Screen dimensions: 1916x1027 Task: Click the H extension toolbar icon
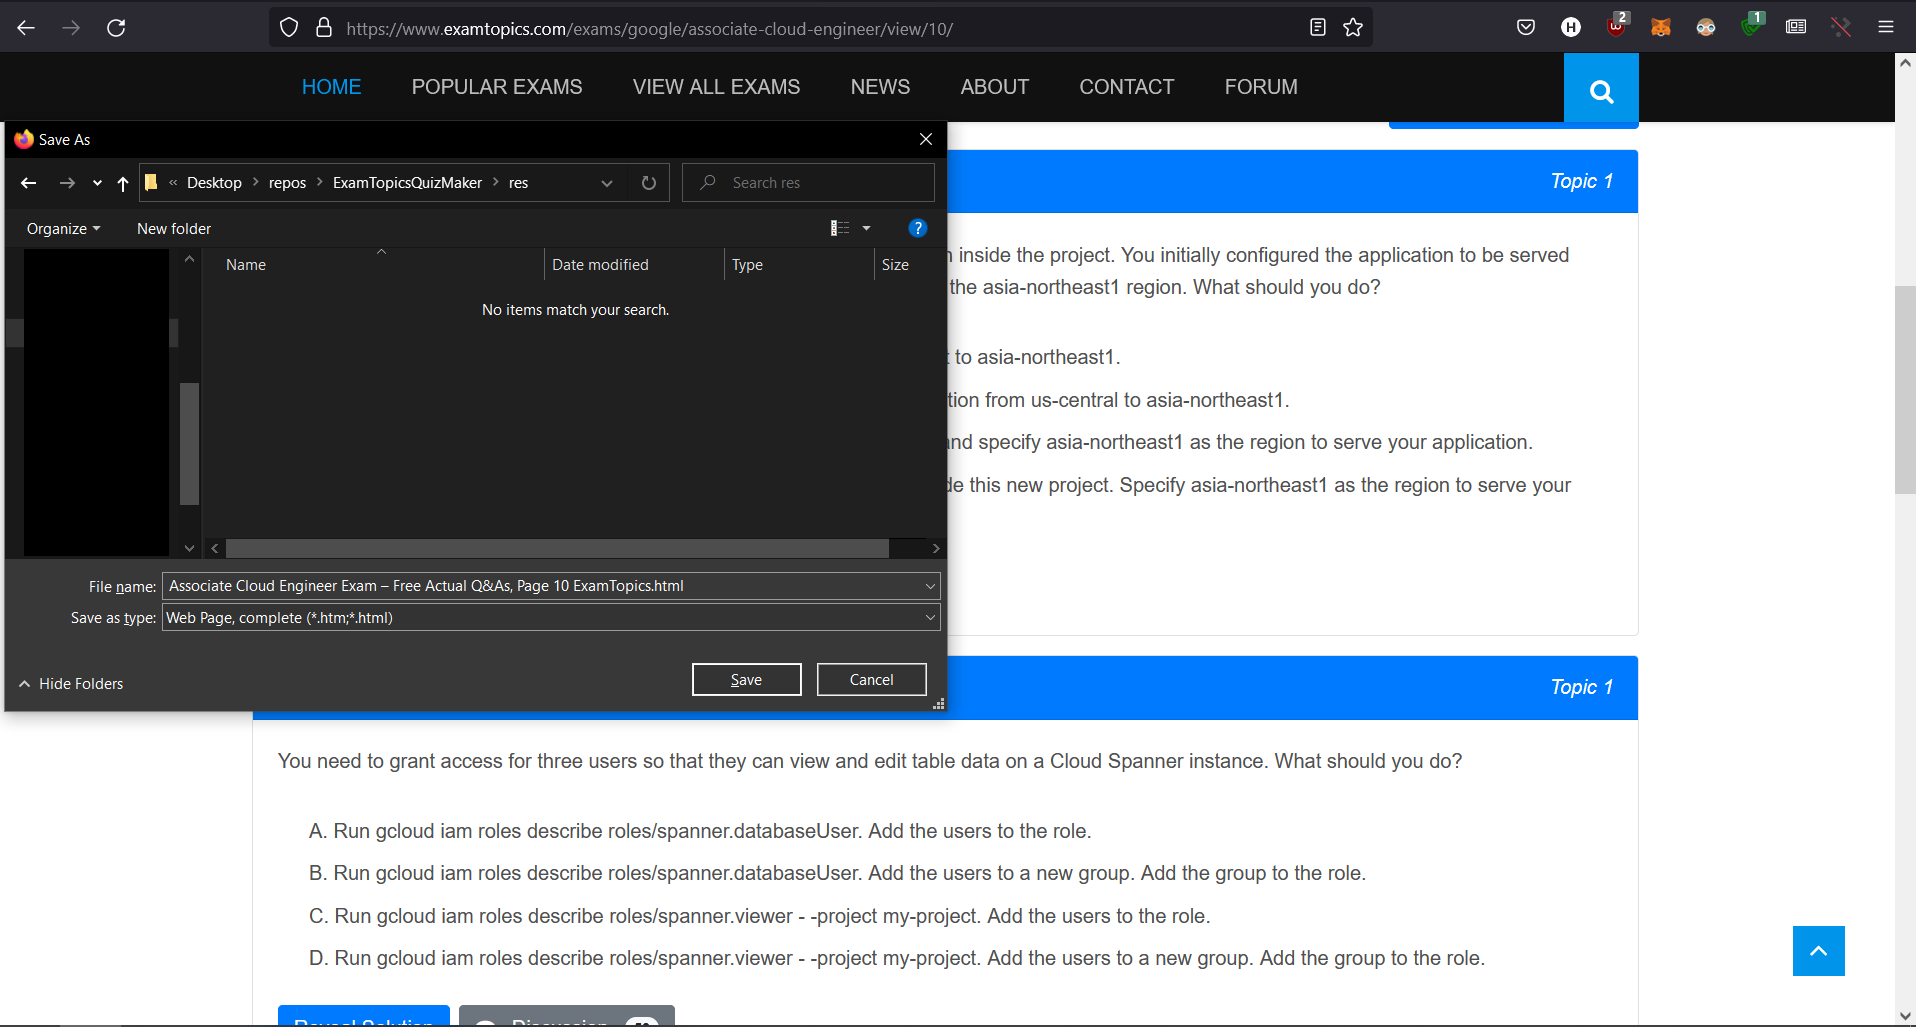(1571, 28)
